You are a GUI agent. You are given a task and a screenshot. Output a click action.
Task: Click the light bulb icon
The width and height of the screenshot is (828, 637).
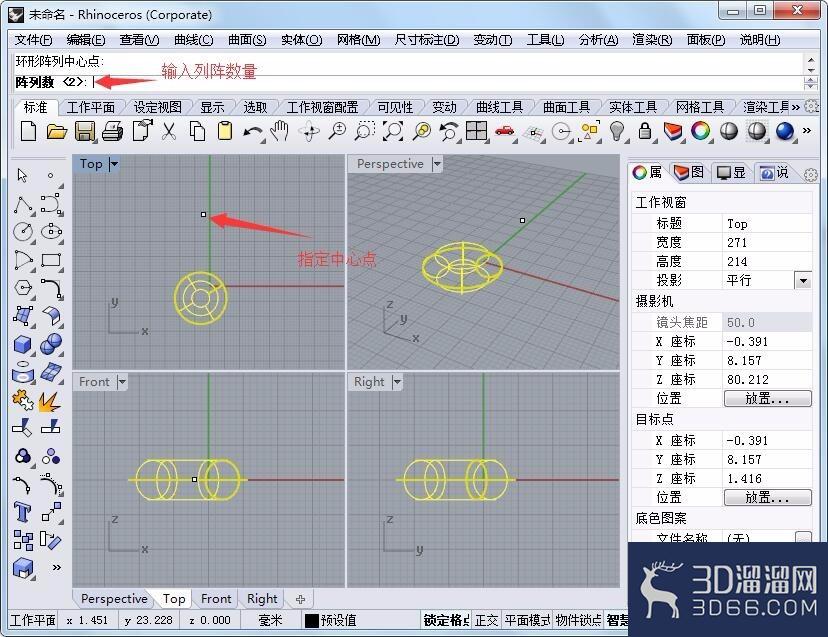(x=617, y=130)
